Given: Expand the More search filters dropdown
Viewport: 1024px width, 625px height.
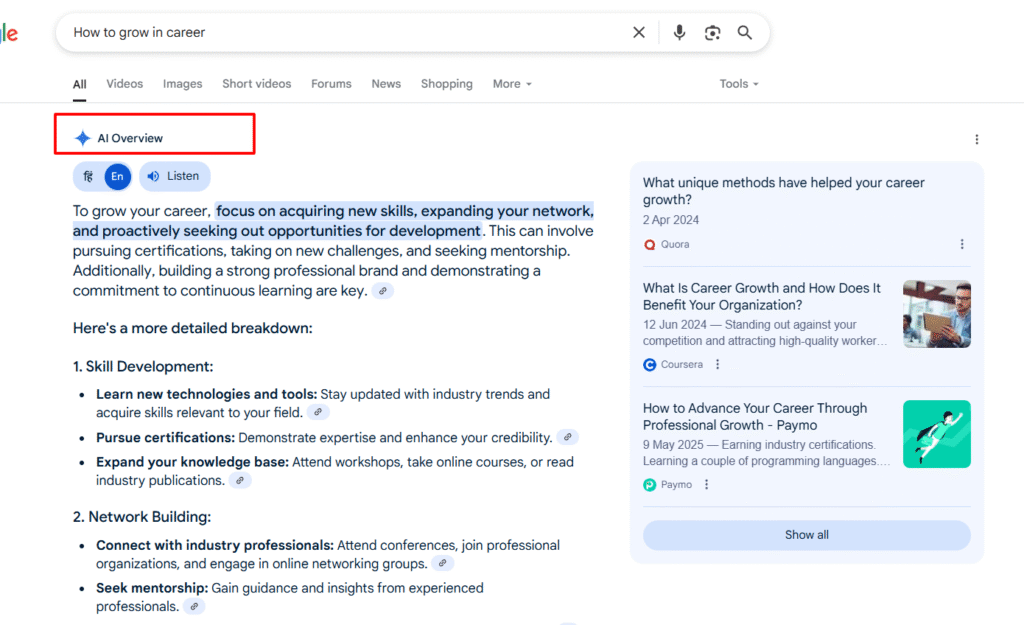Looking at the screenshot, I should pos(512,84).
